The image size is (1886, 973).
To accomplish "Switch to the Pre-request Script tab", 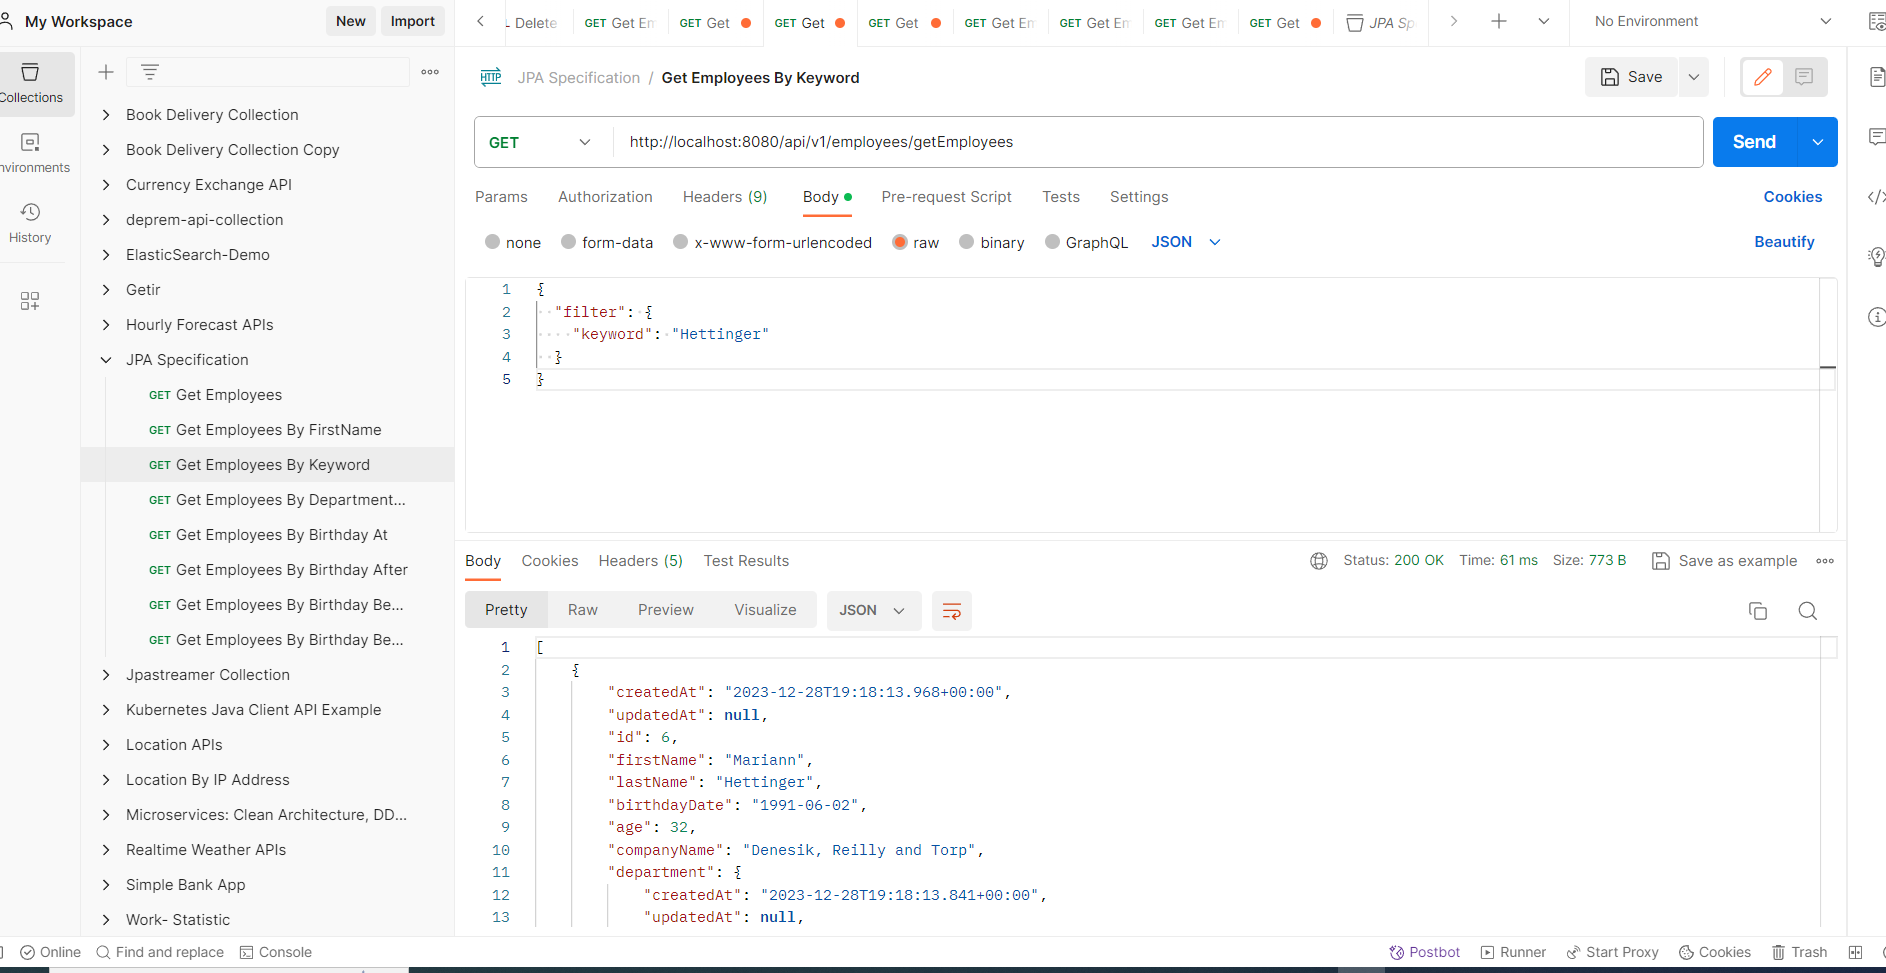I will [x=946, y=197].
